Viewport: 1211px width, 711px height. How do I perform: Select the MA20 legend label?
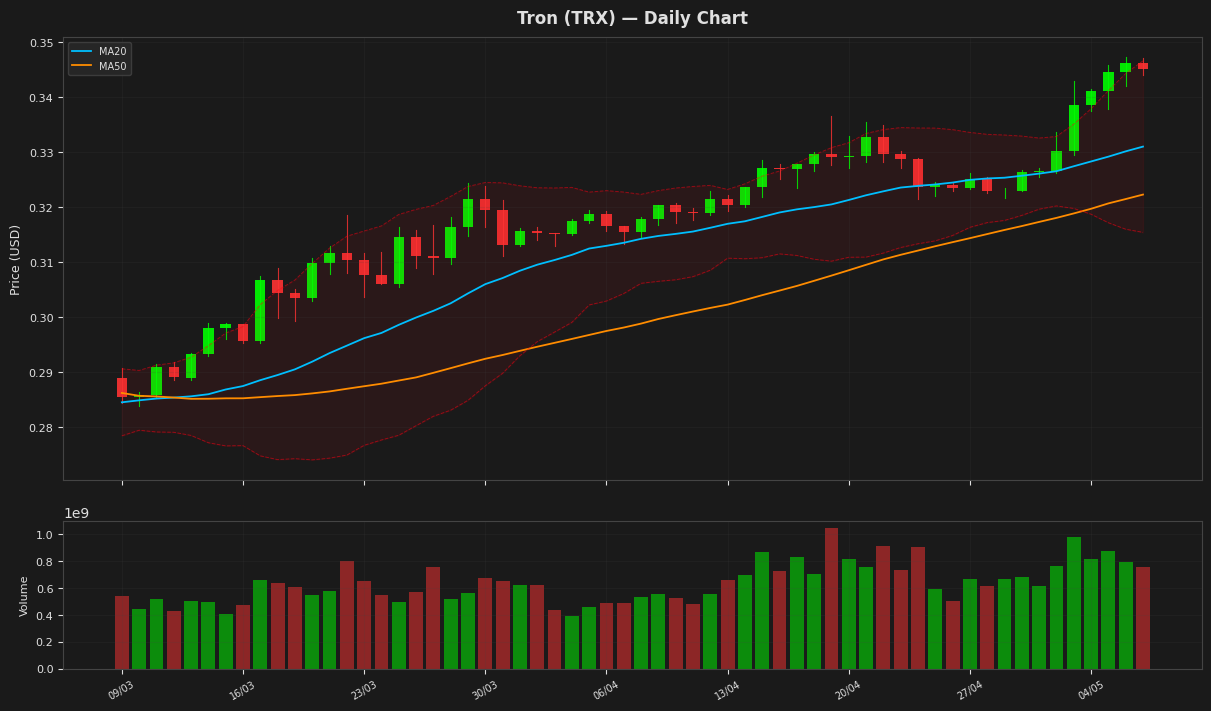click(112, 52)
